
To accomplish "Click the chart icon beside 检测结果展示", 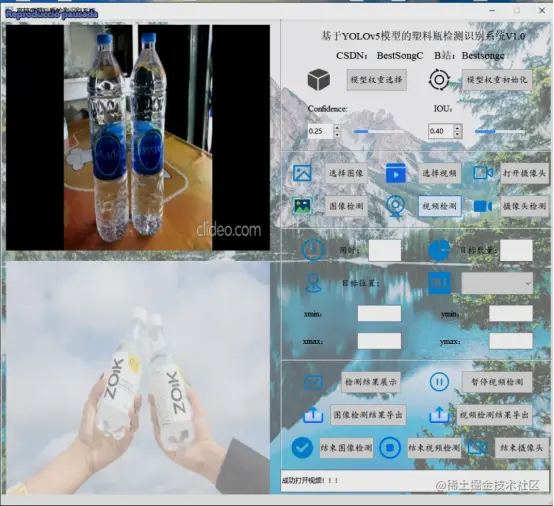I will pyautogui.click(x=313, y=382).
